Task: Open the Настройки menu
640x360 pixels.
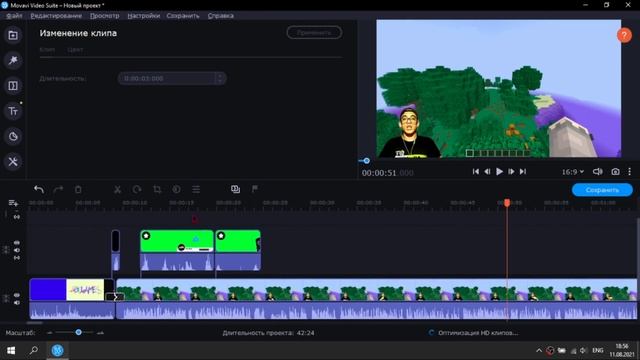Action: coord(143,16)
